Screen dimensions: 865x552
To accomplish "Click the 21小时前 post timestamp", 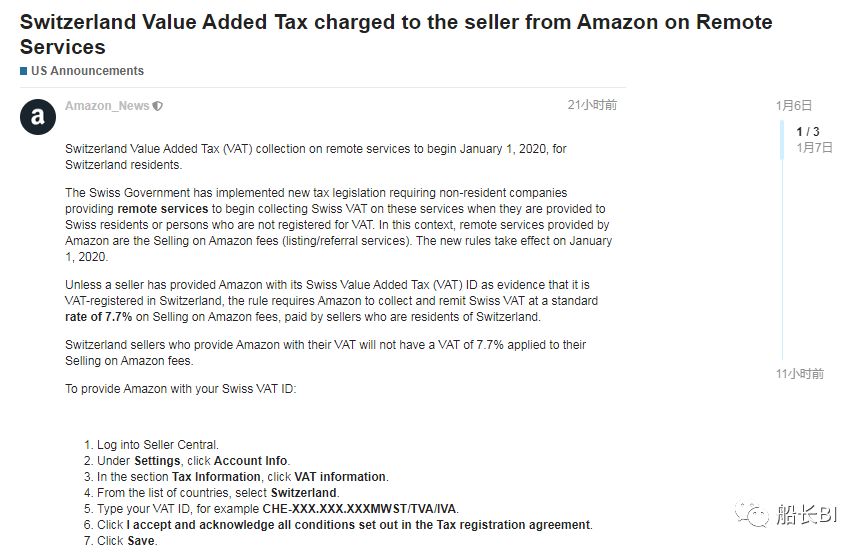I will (x=592, y=105).
